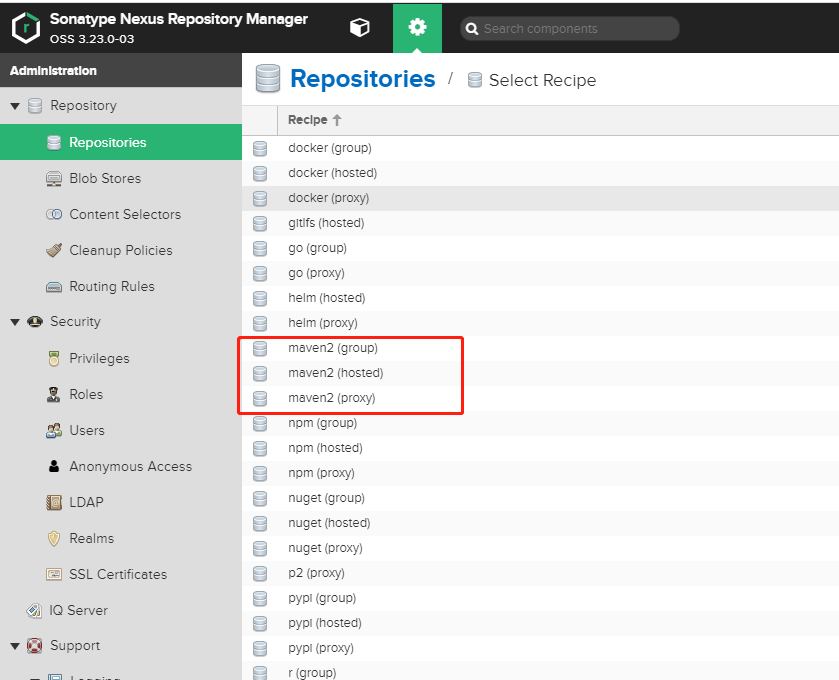The width and height of the screenshot is (839, 680).
Task: Sort by the Recipe column header
Action: 314,120
